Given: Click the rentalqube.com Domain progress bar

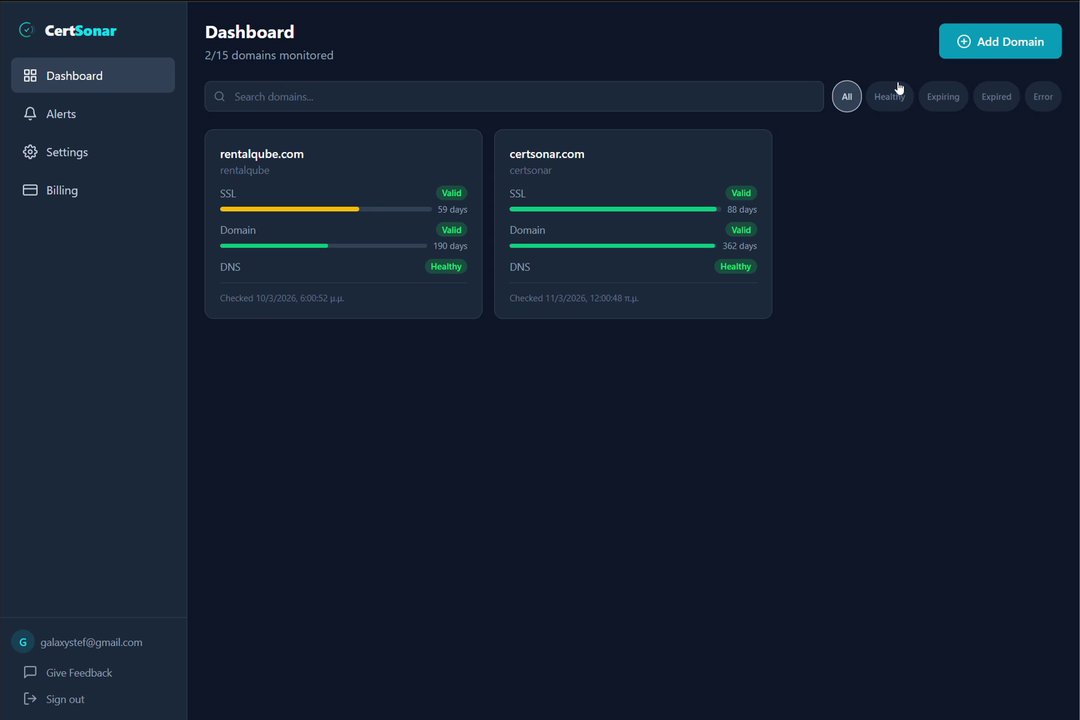Looking at the screenshot, I should 323,245.
